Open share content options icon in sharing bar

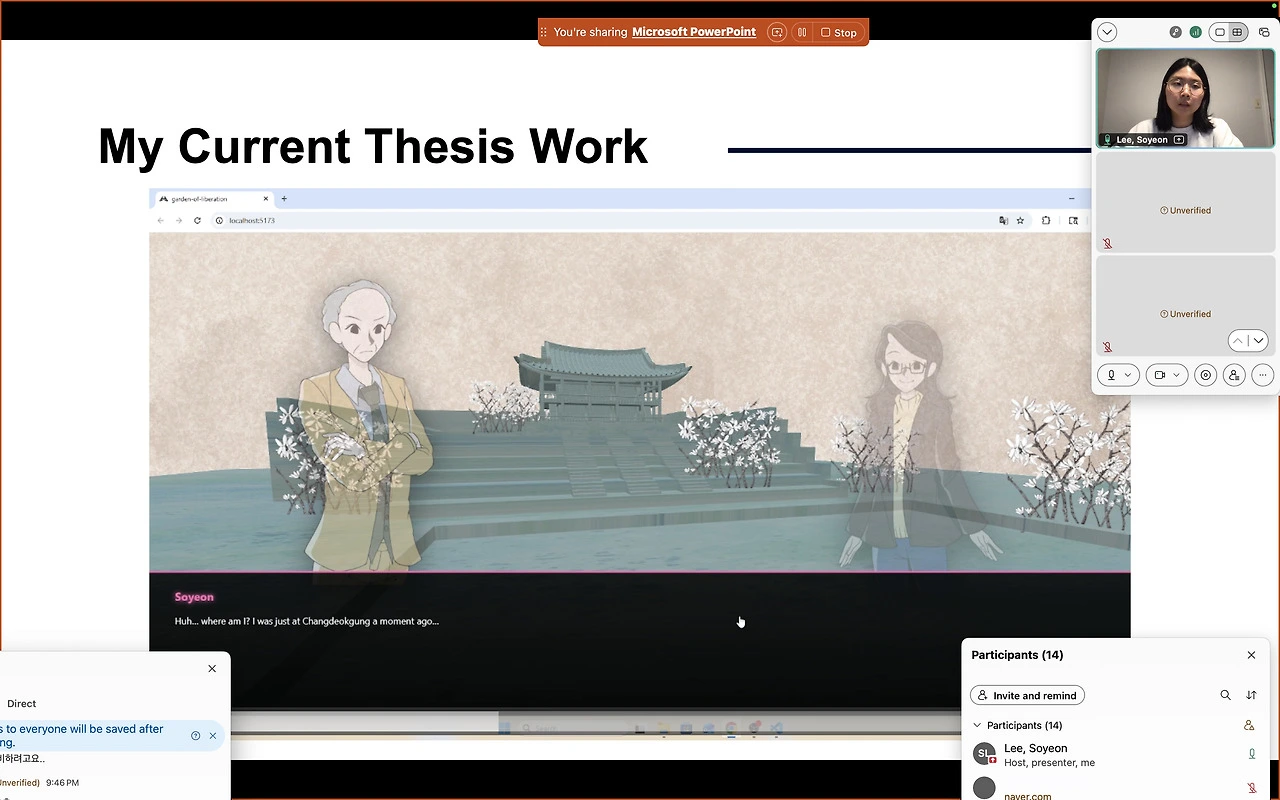click(x=777, y=32)
